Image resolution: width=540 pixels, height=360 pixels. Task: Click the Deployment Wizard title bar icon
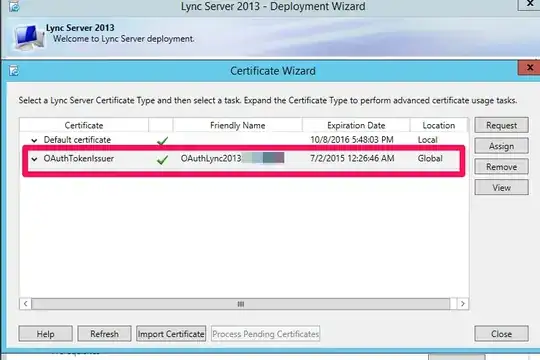click(14, 6)
